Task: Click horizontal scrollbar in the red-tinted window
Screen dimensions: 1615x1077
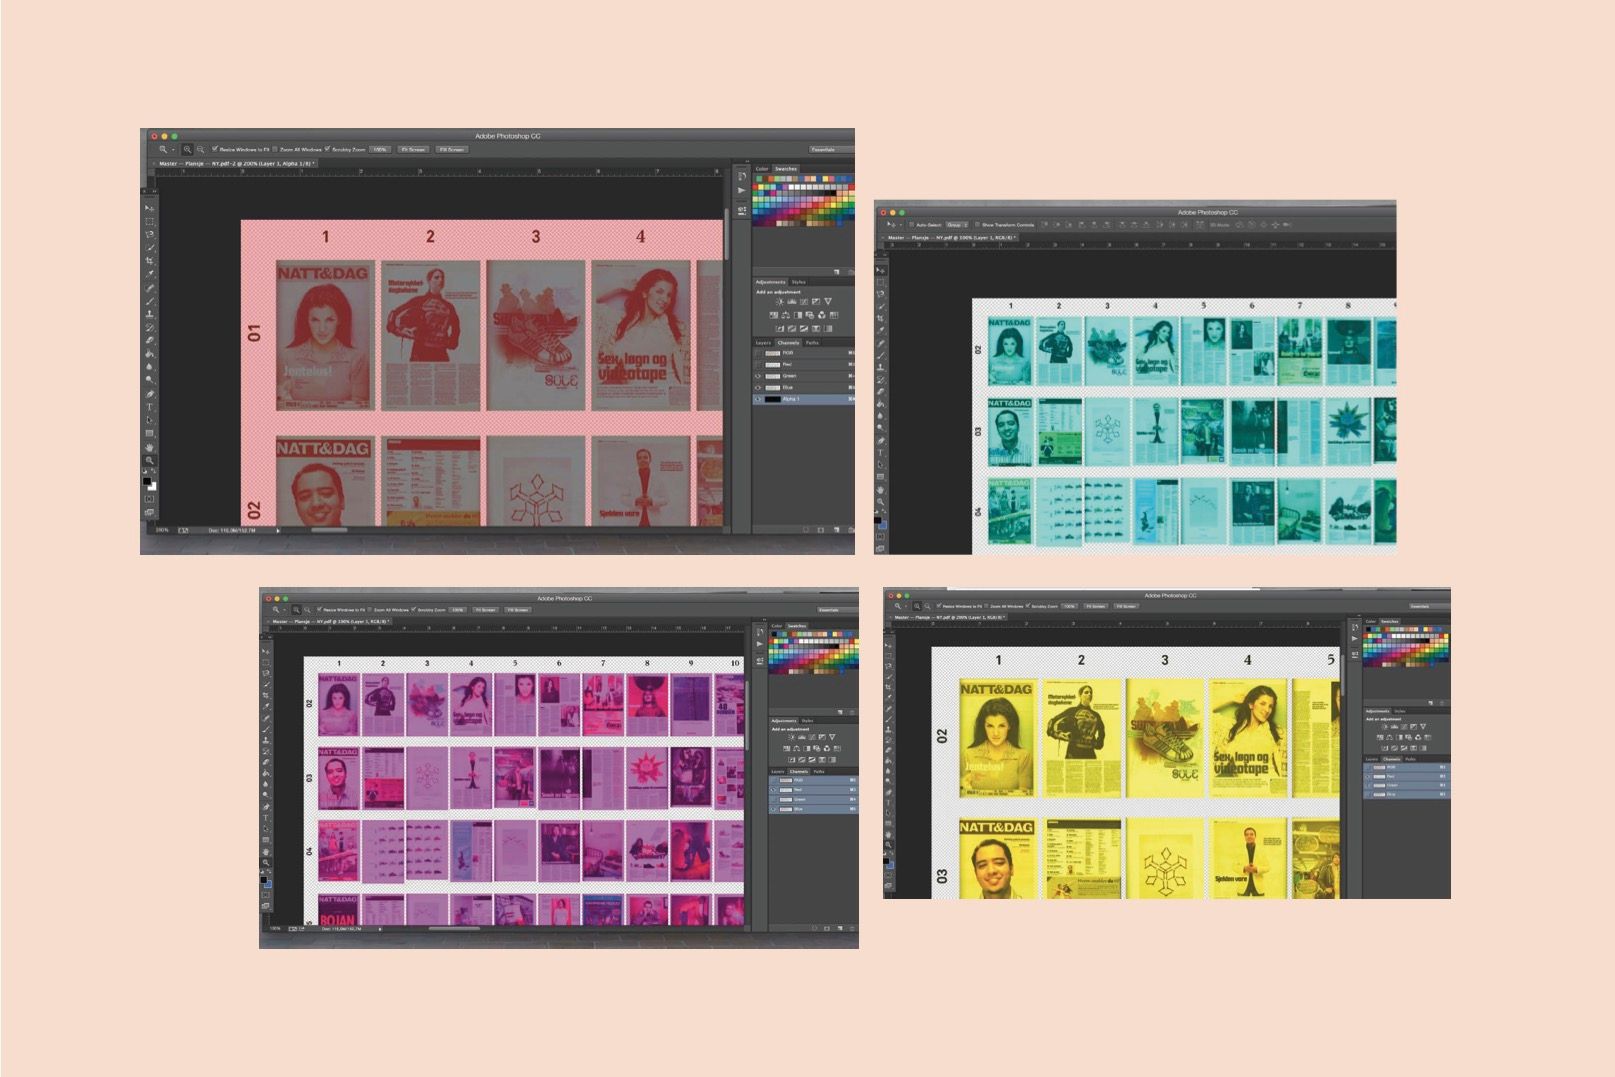Action: click(328, 530)
